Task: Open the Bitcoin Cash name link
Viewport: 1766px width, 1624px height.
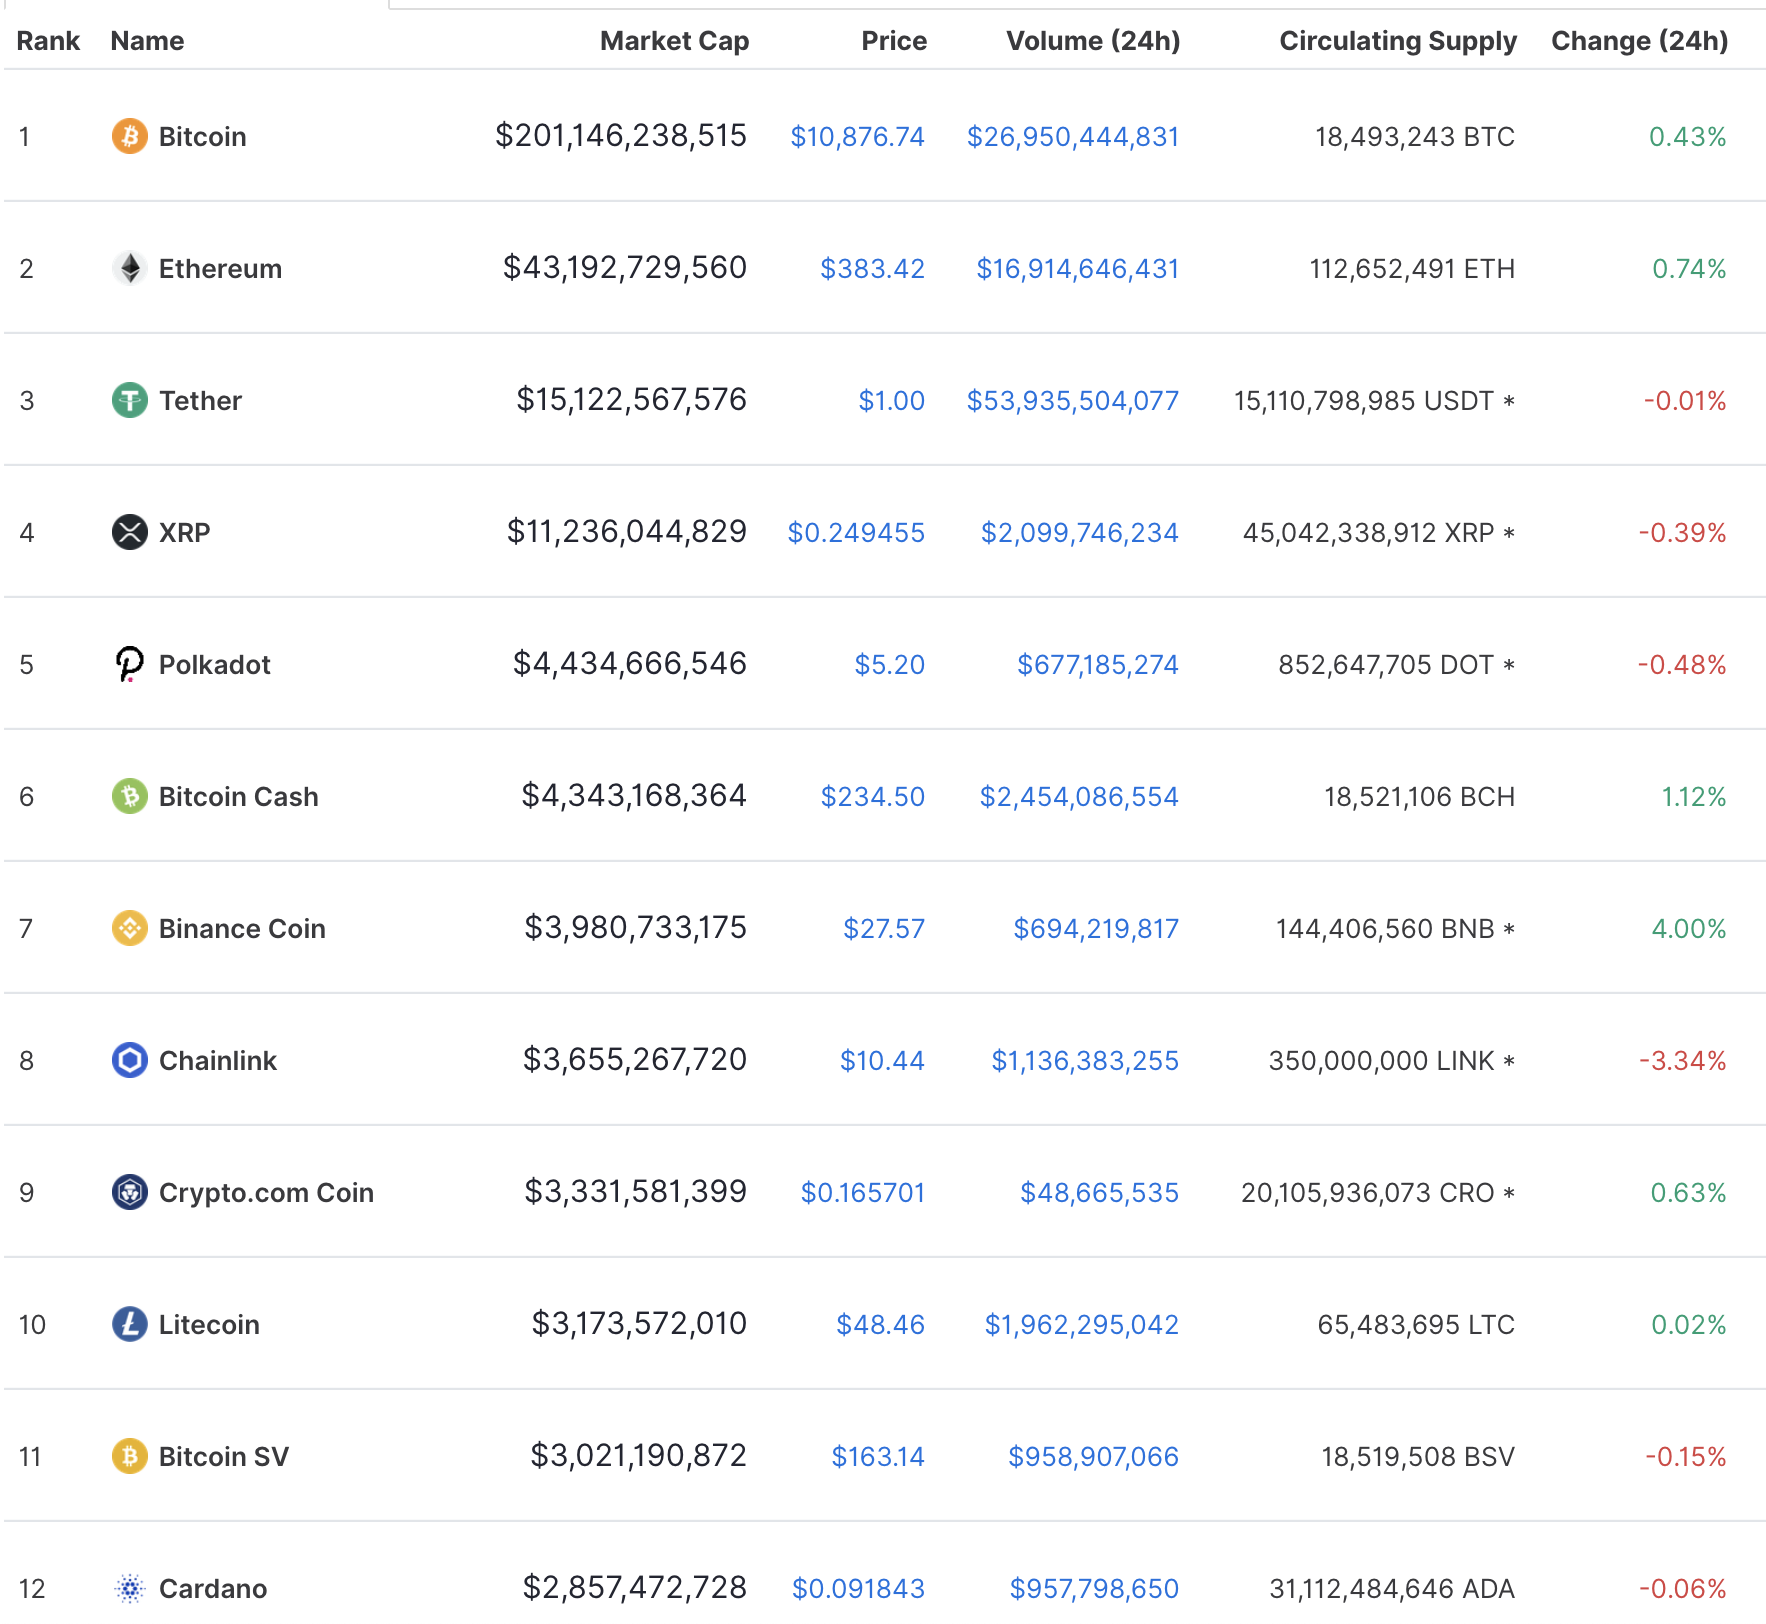Action: point(238,797)
